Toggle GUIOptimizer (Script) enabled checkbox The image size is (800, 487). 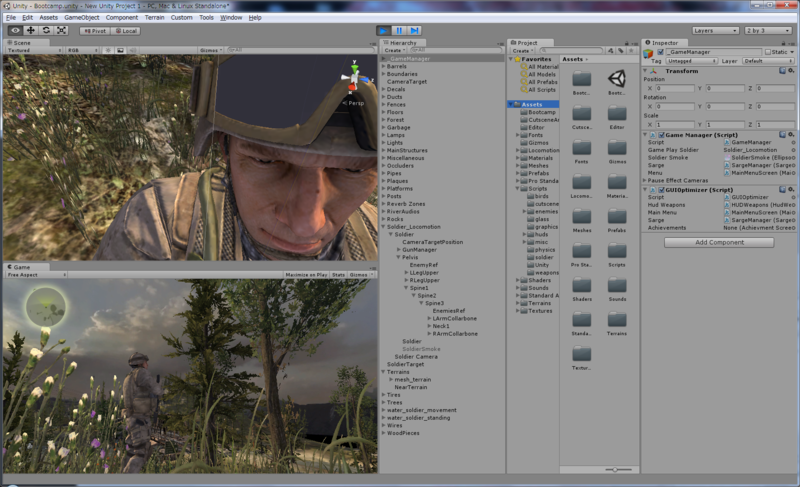(x=661, y=190)
